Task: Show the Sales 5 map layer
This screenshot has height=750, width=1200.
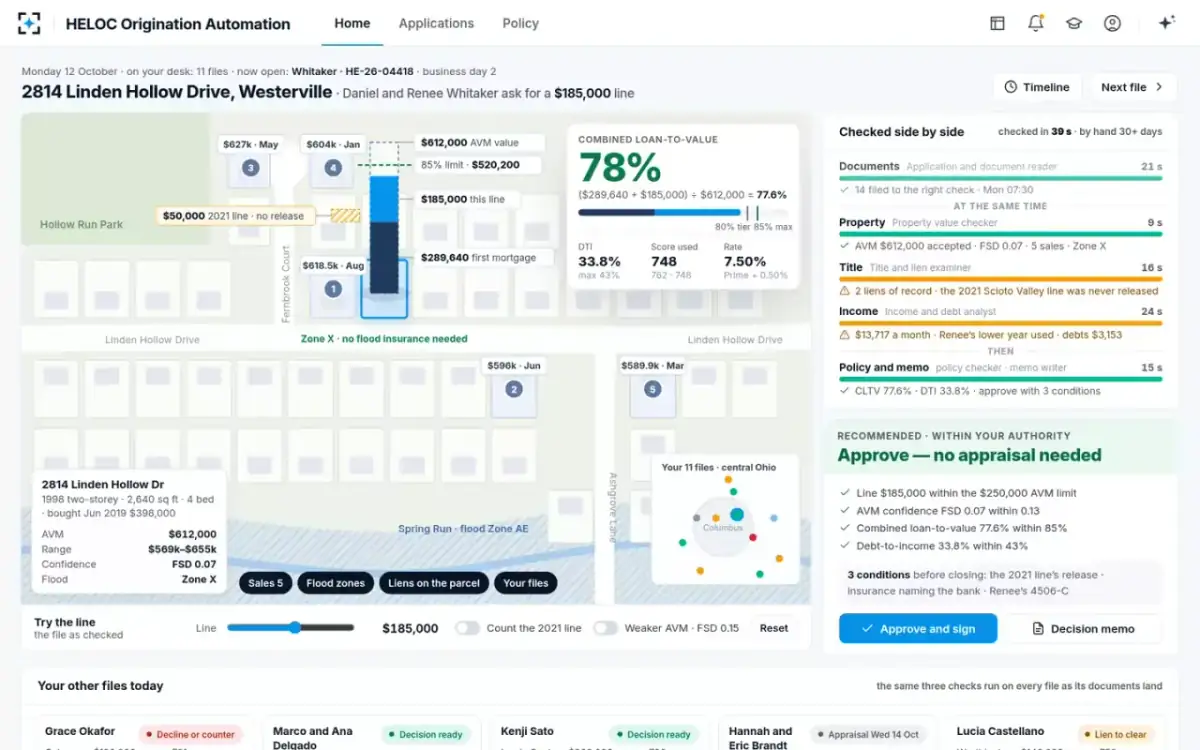Action: [x=266, y=583]
